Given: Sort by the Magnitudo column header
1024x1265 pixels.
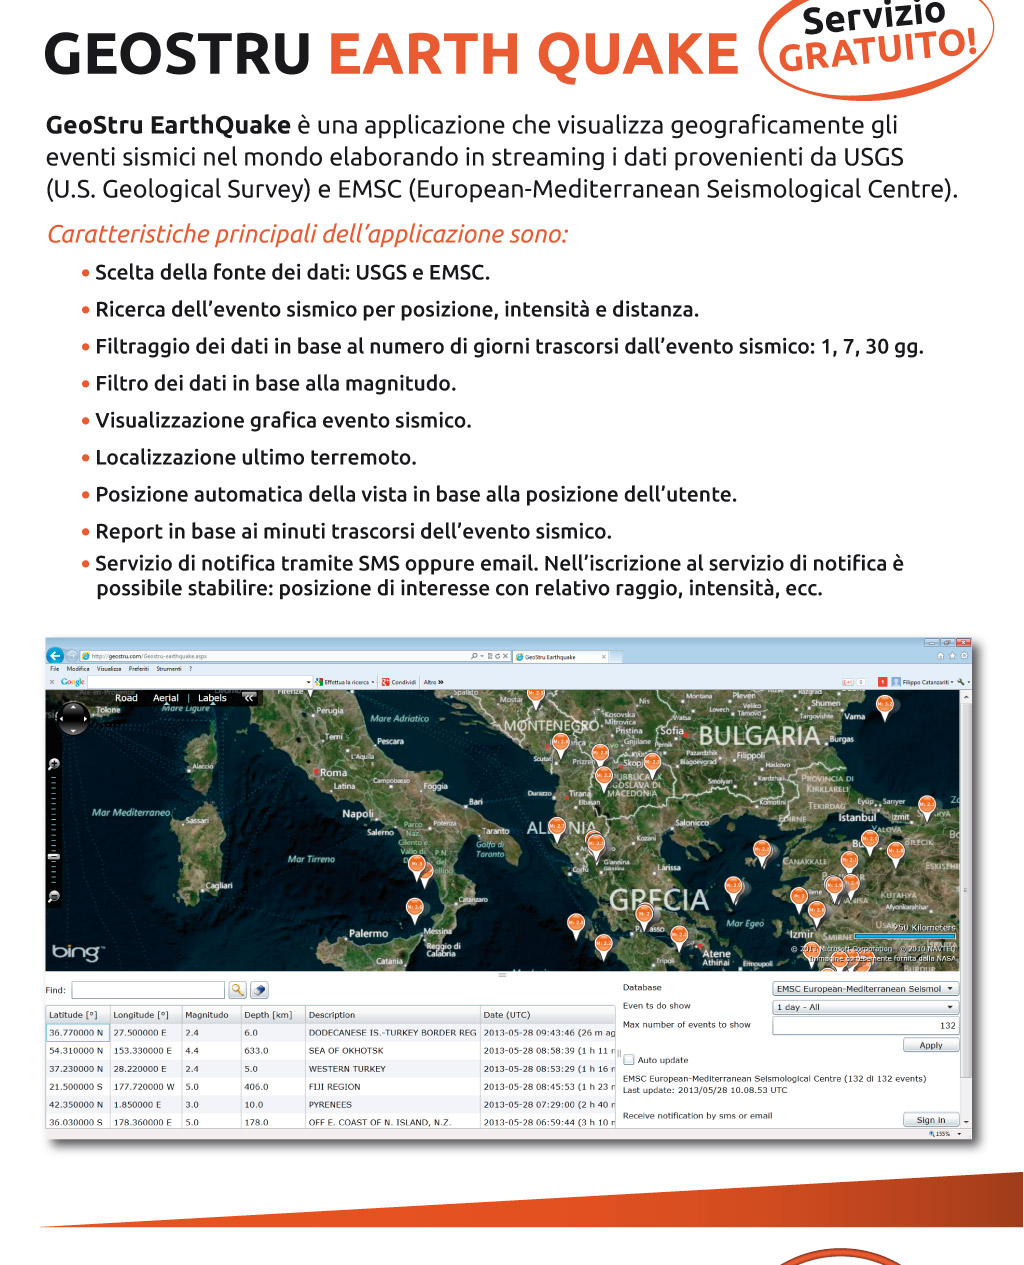Looking at the screenshot, I should [x=211, y=1015].
